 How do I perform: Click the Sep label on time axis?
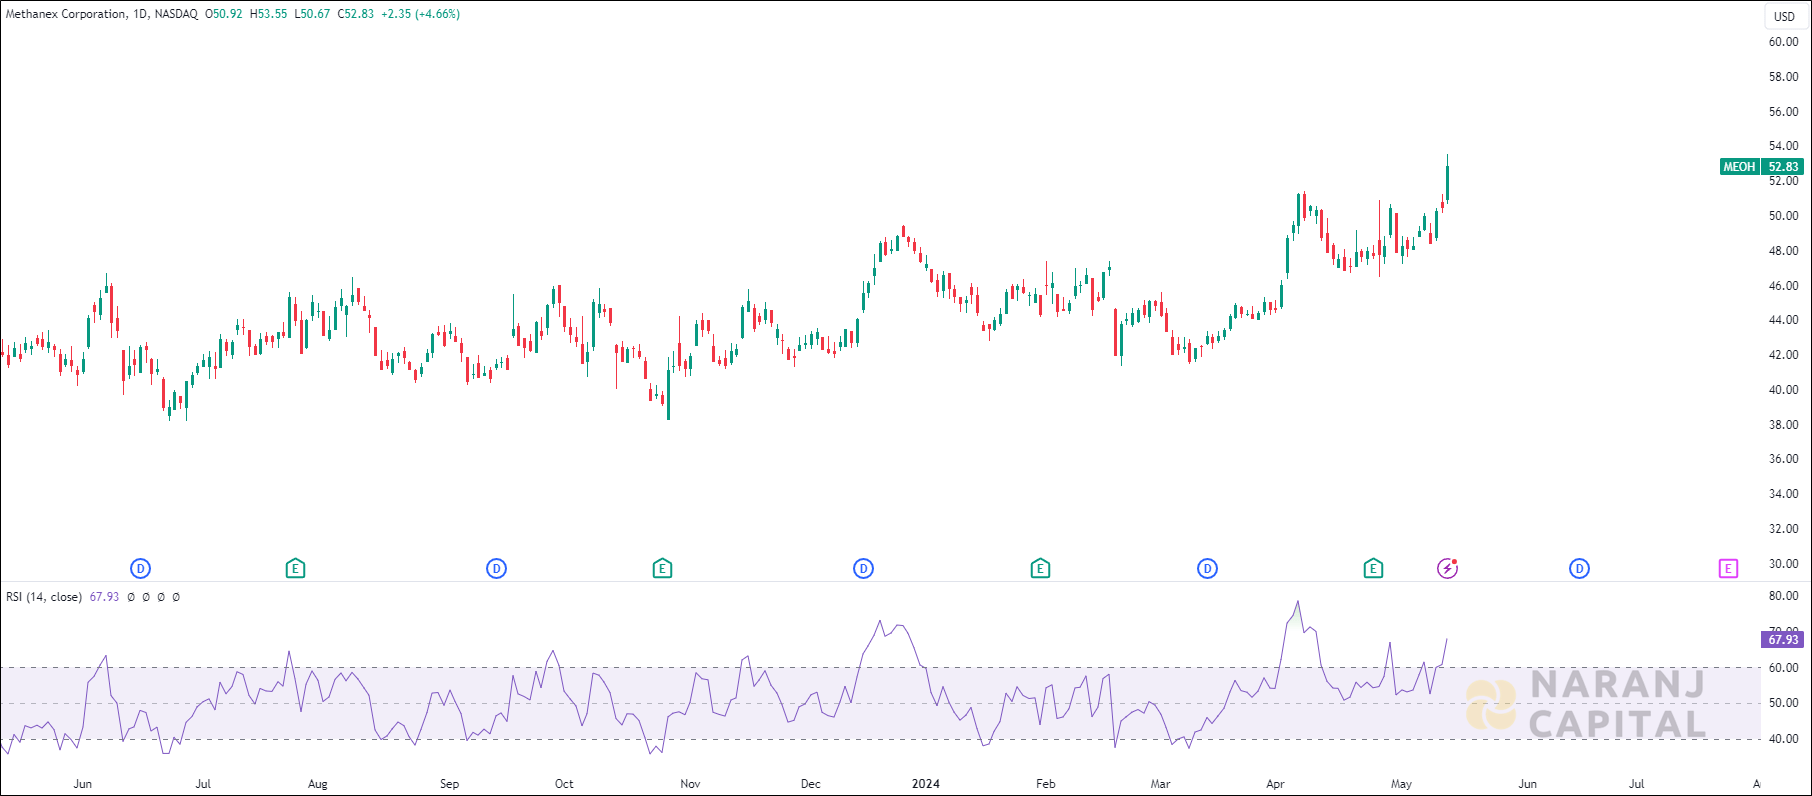pyautogui.click(x=450, y=784)
